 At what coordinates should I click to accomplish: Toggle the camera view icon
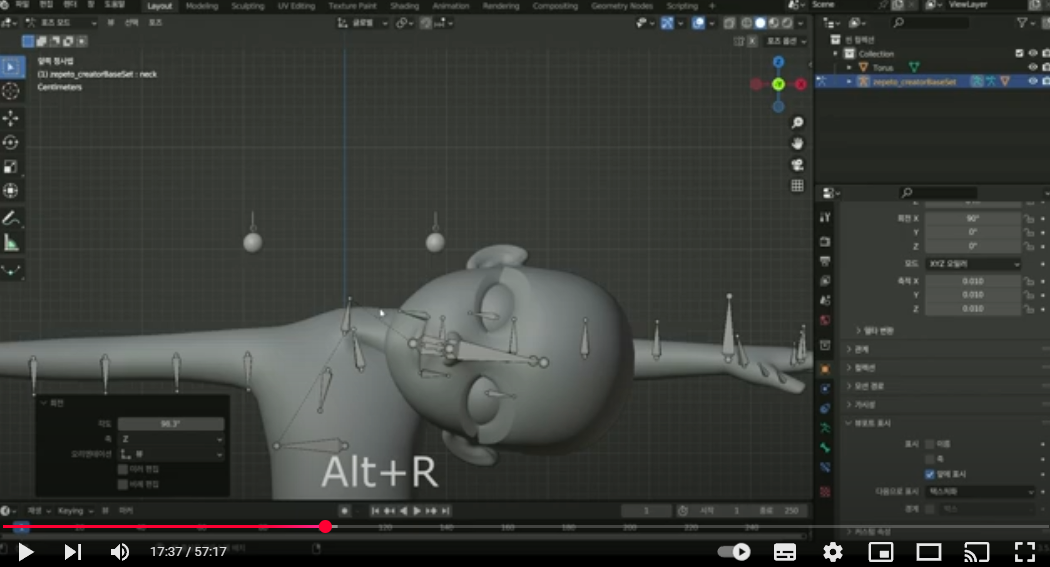797,165
